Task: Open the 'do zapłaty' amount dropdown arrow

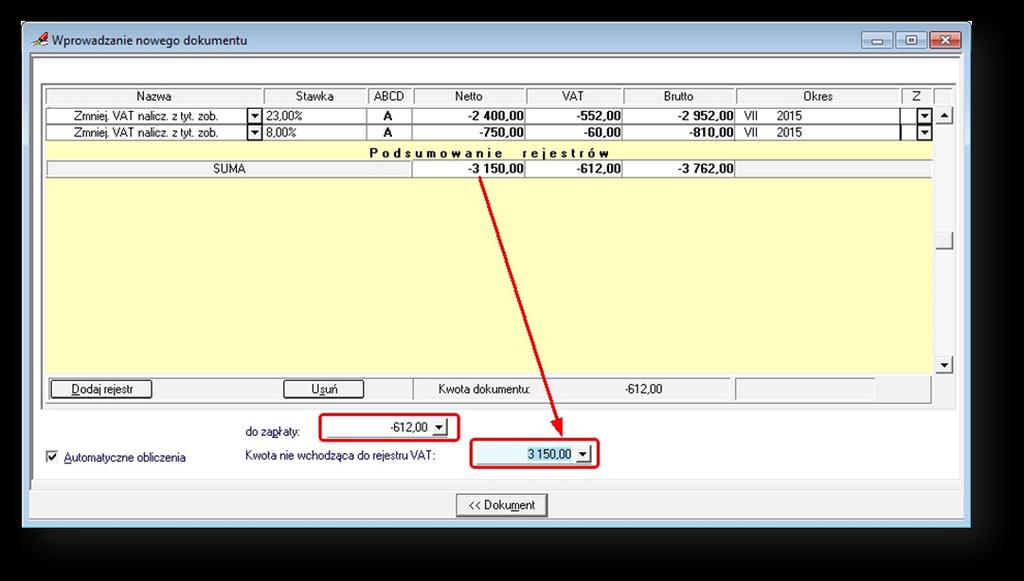Action: click(440, 428)
